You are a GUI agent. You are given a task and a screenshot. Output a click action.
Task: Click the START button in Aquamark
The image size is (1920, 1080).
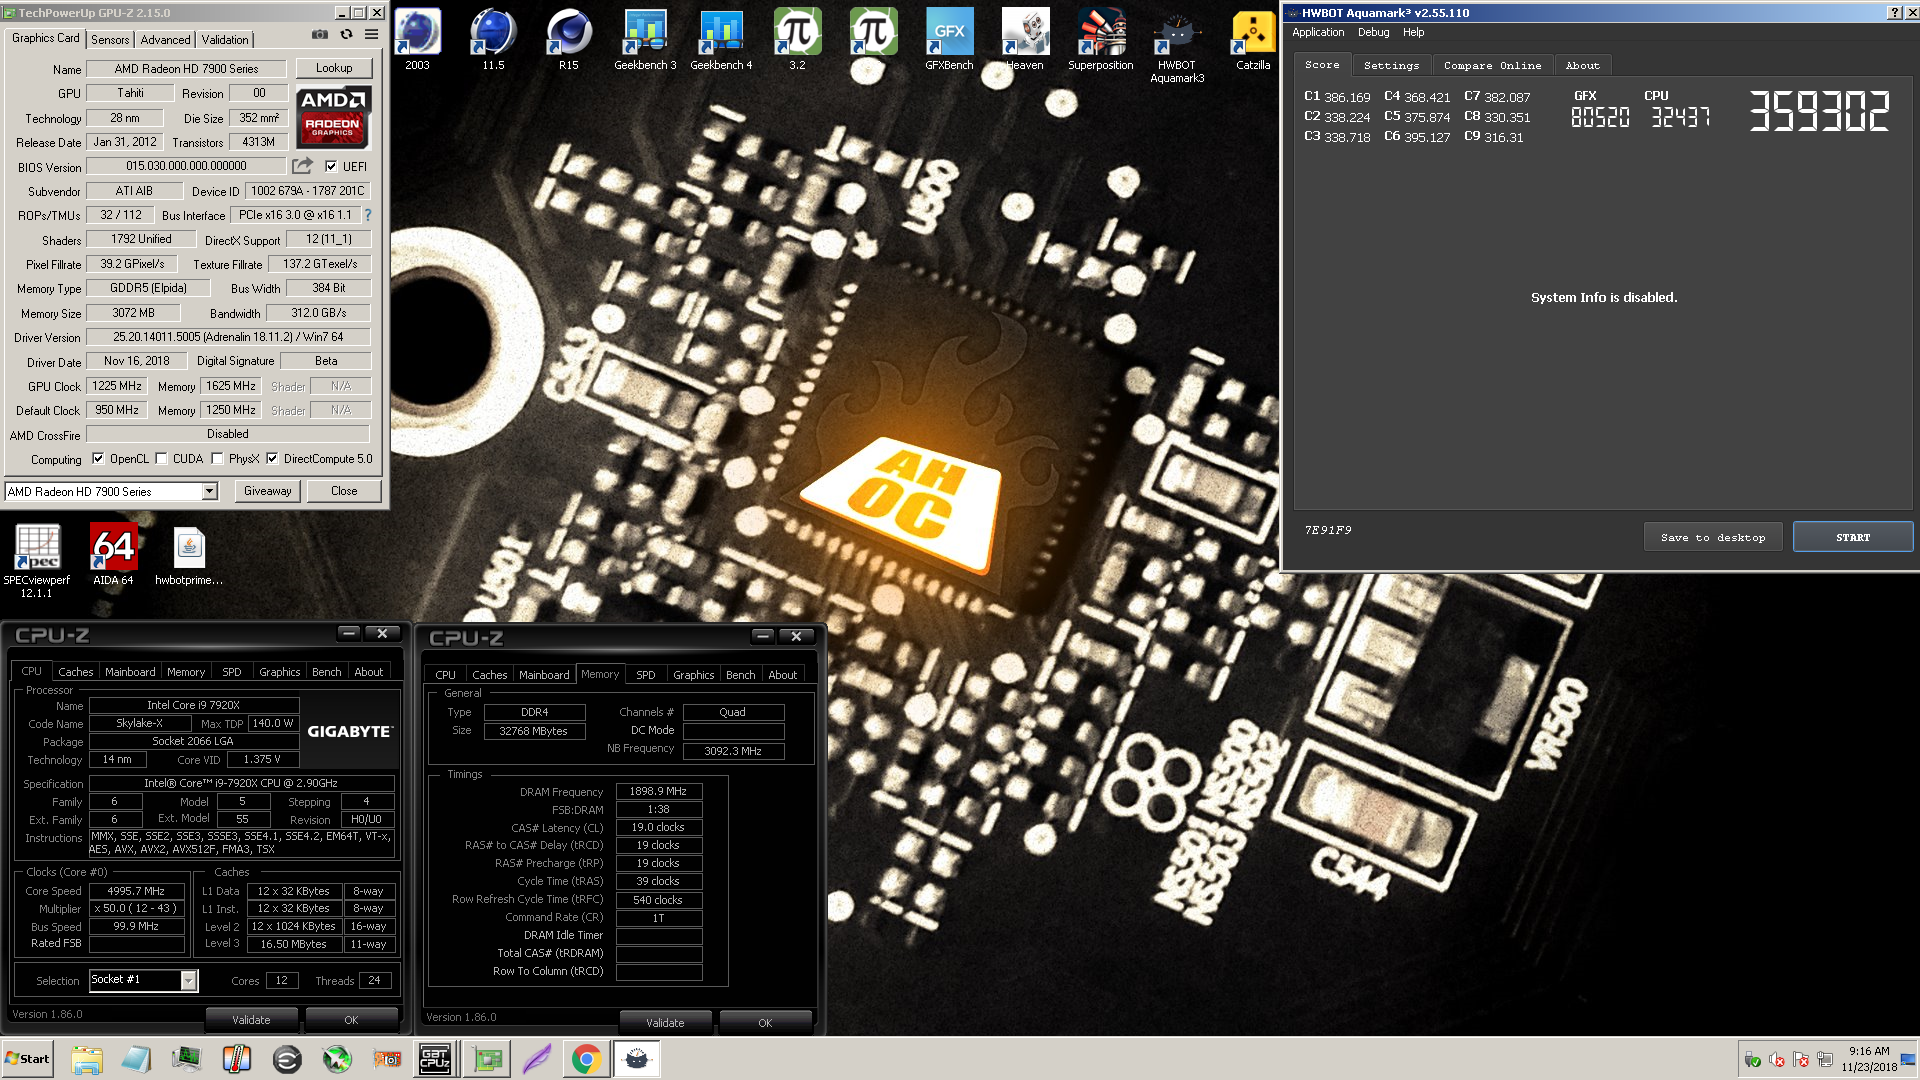1853,537
